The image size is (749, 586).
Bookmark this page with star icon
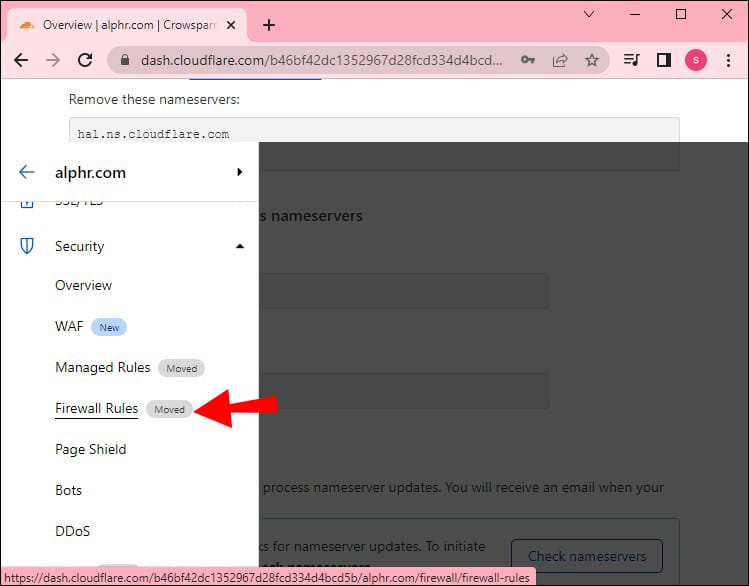click(592, 60)
